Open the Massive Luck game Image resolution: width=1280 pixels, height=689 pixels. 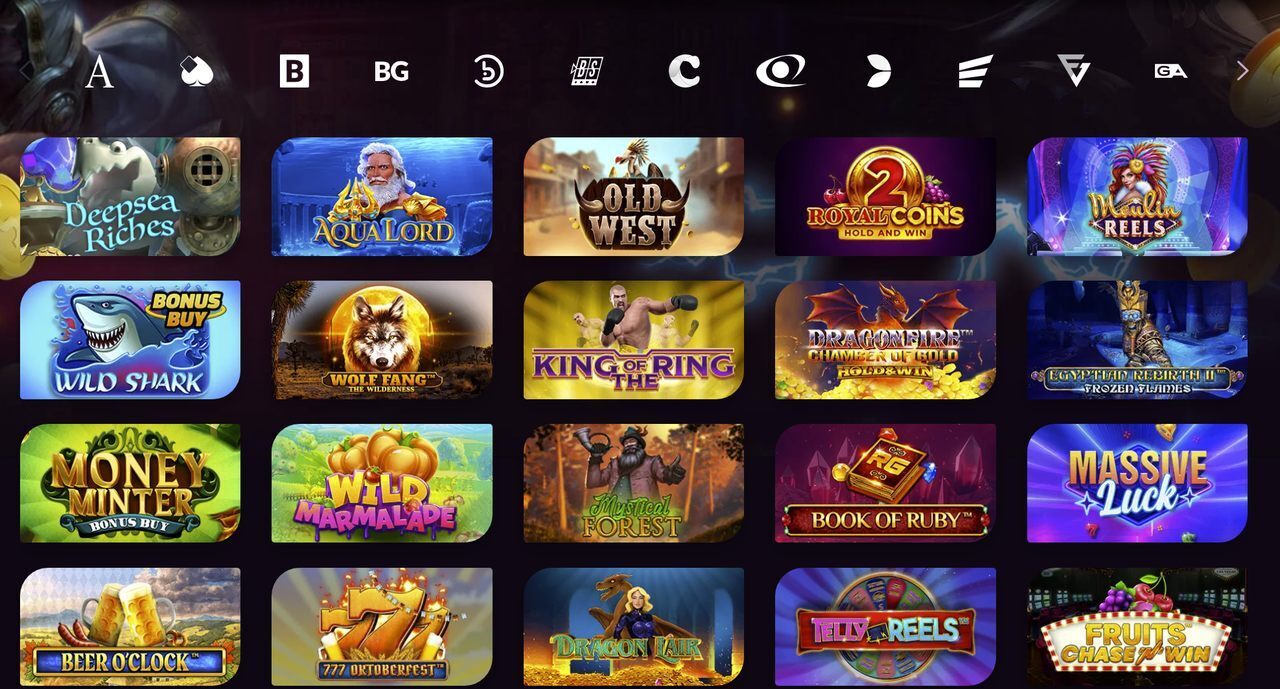[1137, 483]
